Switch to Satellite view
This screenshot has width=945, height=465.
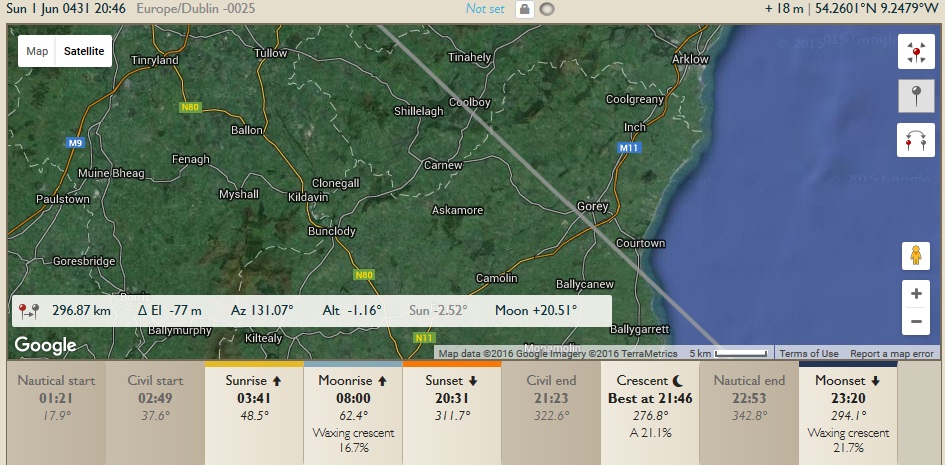click(84, 51)
